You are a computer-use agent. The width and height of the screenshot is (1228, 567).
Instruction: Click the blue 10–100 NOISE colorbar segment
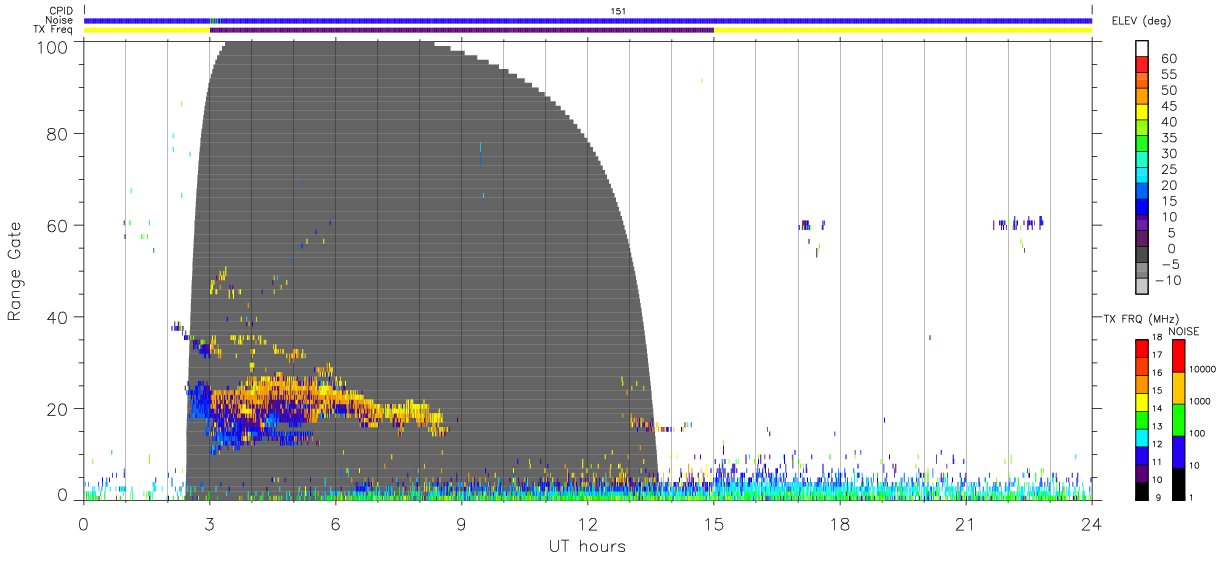(1180, 450)
